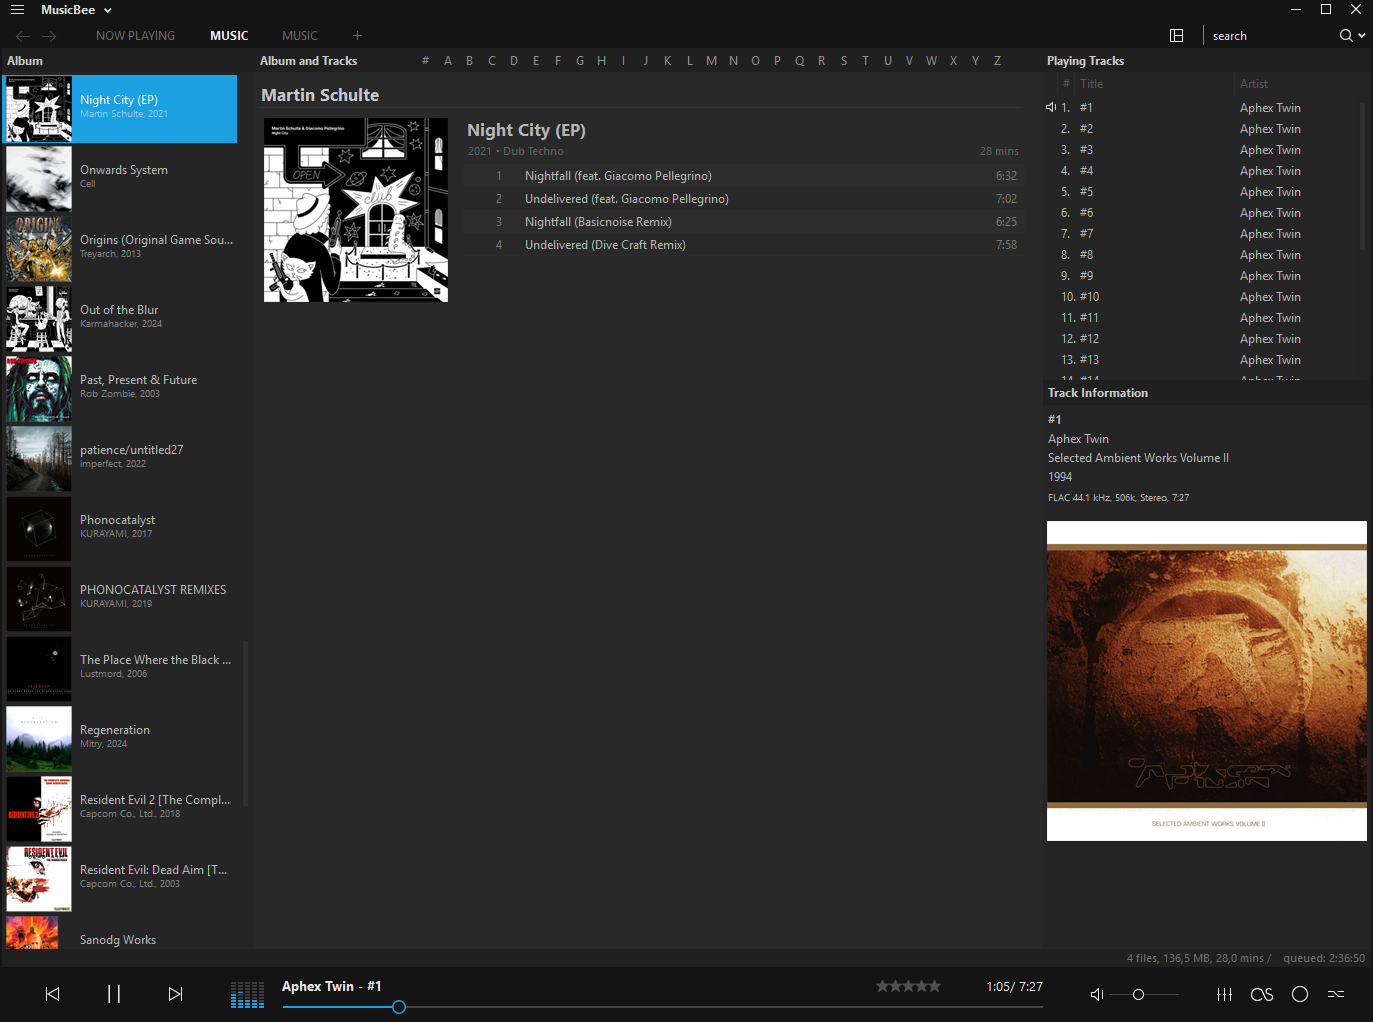Click the Artist column header

(x=1254, y=84)
